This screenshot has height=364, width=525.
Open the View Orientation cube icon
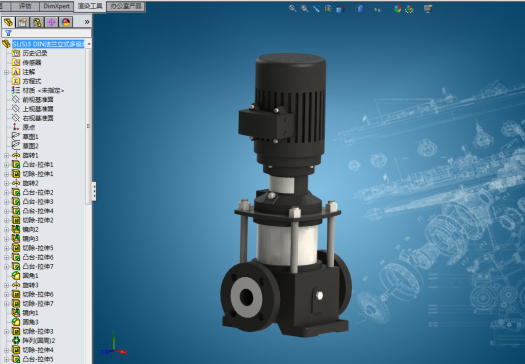[x=340, y=9]
